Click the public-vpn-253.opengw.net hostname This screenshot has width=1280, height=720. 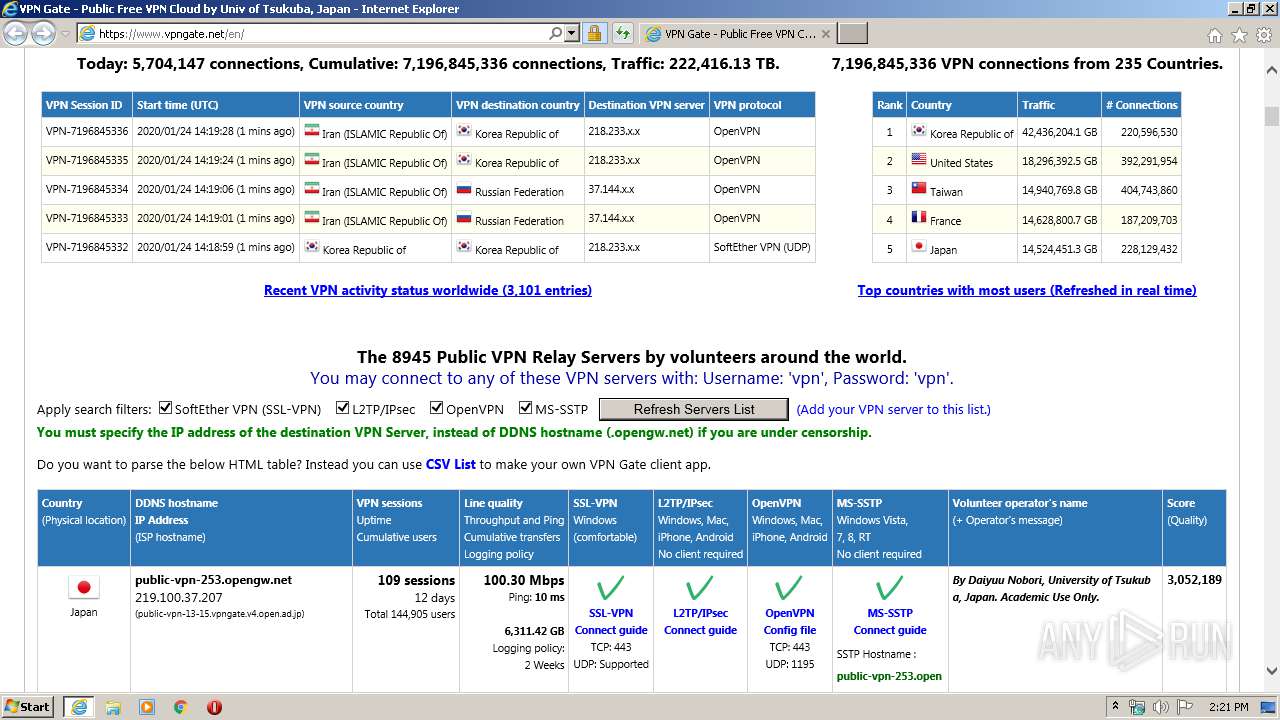tap(213, 580)
